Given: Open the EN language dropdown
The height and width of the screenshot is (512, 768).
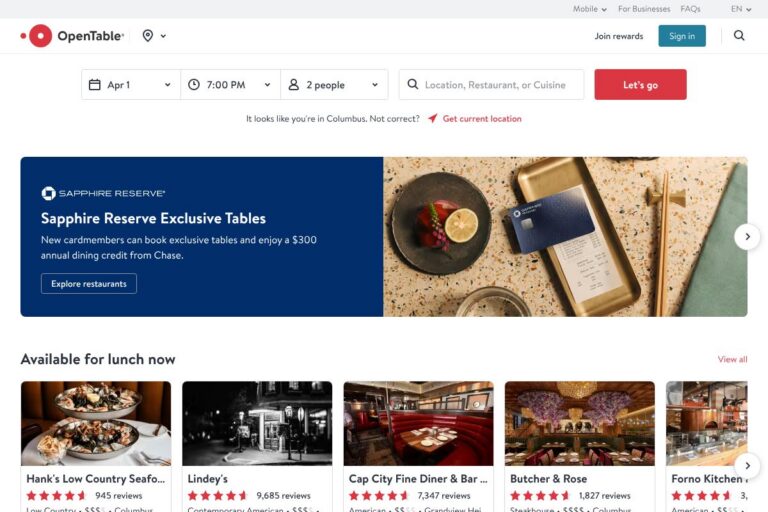Looking at the screenshot, I should 741,9.
